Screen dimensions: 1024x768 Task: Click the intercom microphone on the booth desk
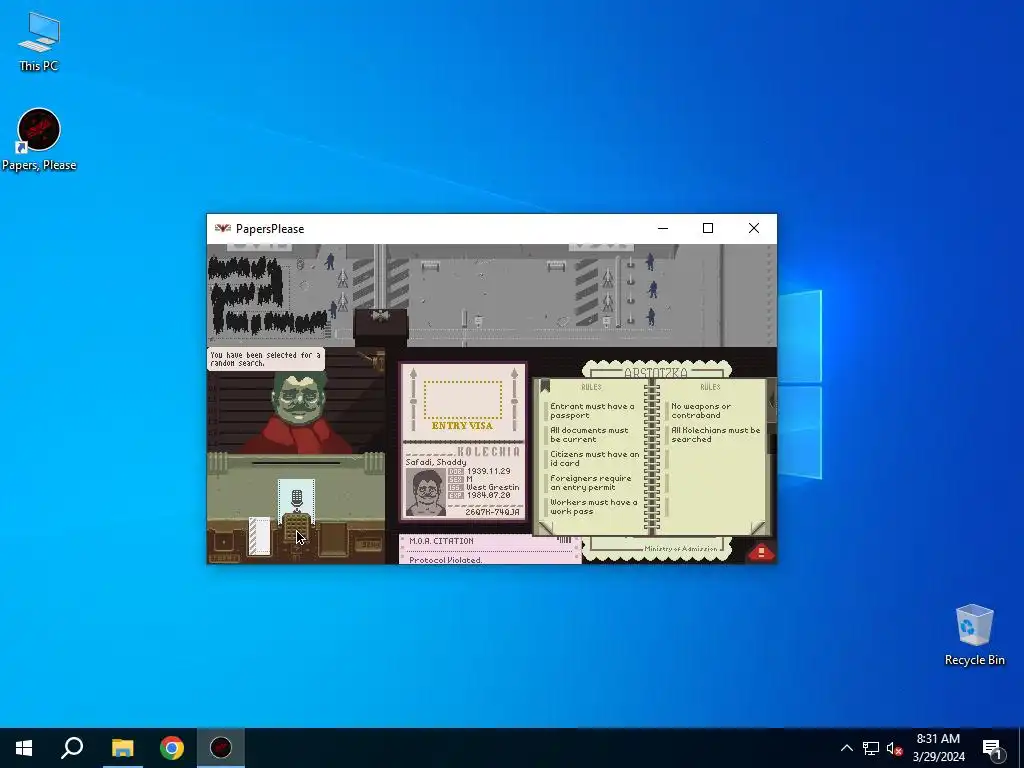click(296, 498)
